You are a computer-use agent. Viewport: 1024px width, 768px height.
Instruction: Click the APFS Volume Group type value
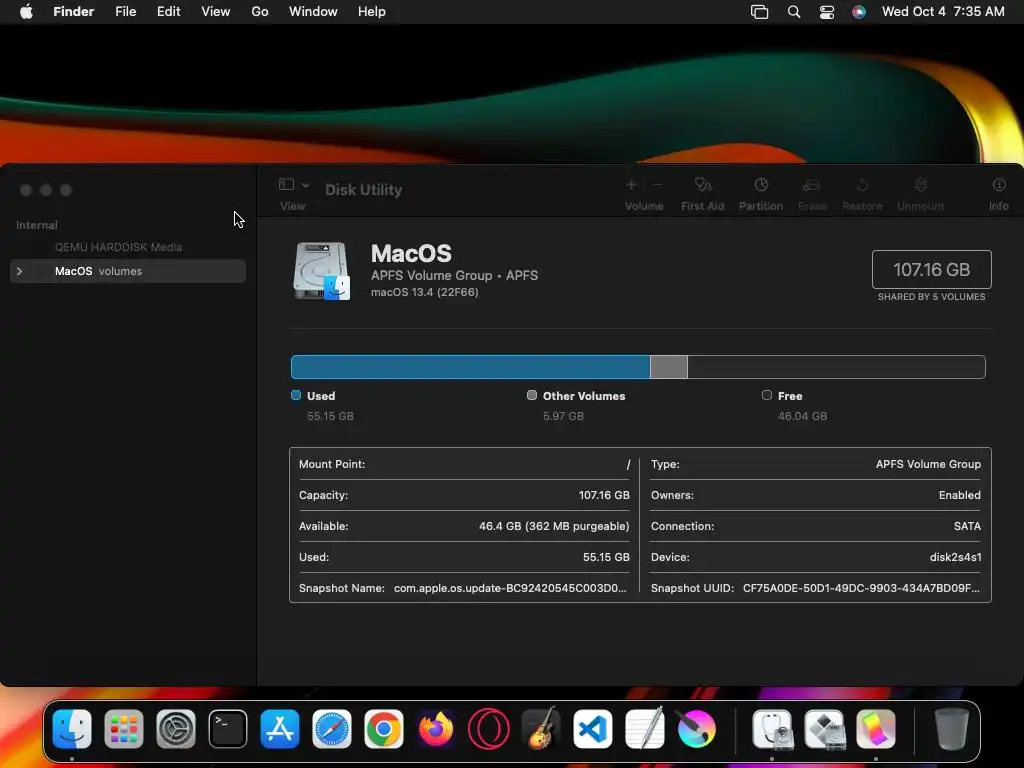coord(928,464)
